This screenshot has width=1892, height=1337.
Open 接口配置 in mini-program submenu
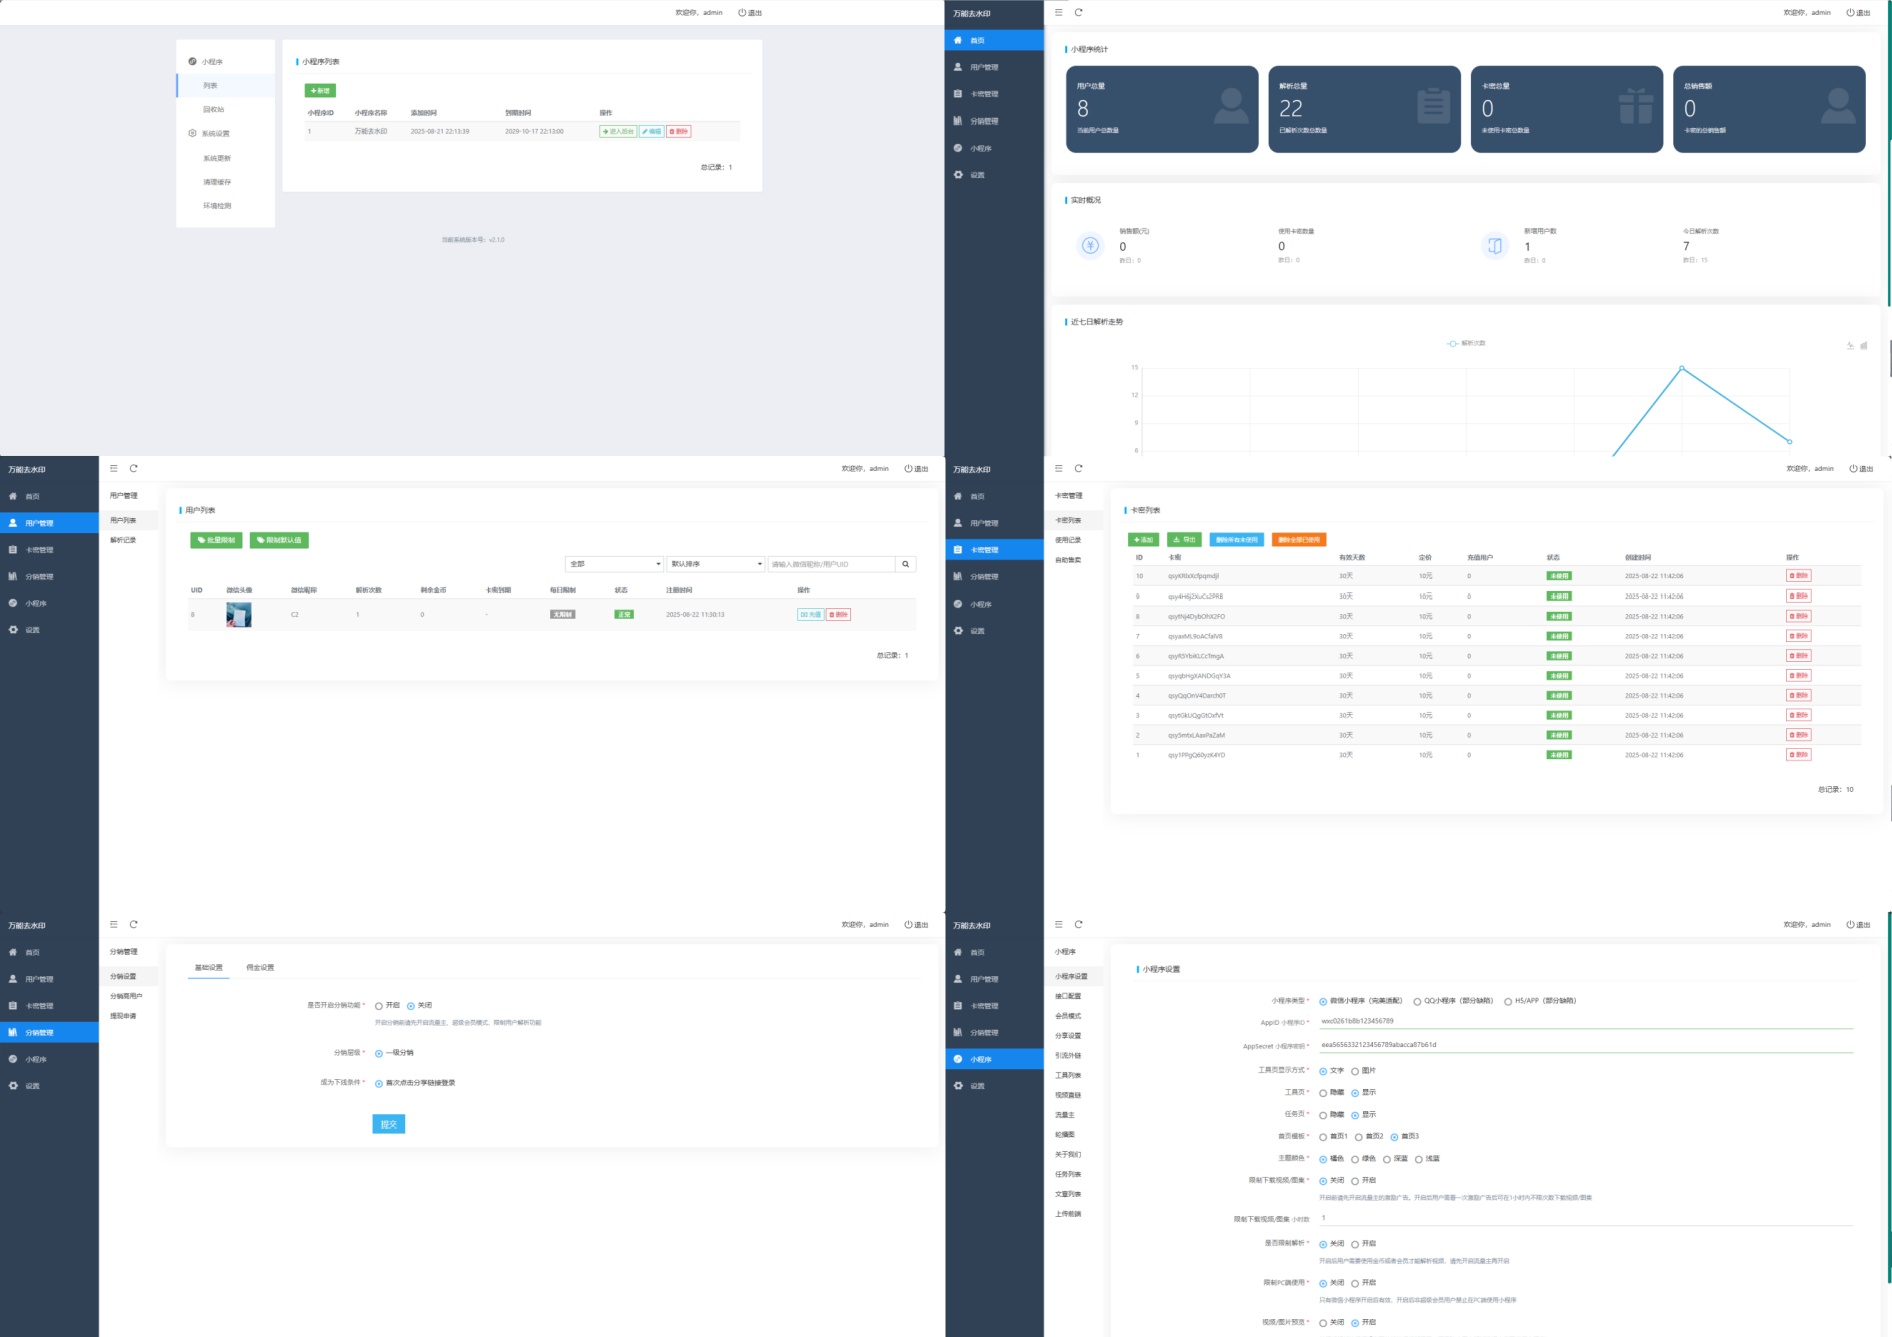(1068, 996)
